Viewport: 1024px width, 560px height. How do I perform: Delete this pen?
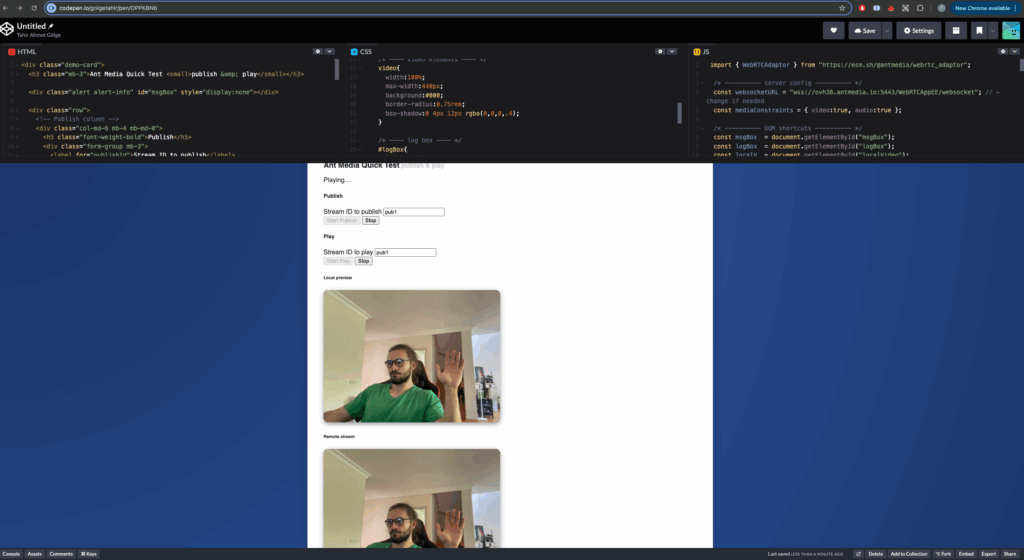click(876, 554)
